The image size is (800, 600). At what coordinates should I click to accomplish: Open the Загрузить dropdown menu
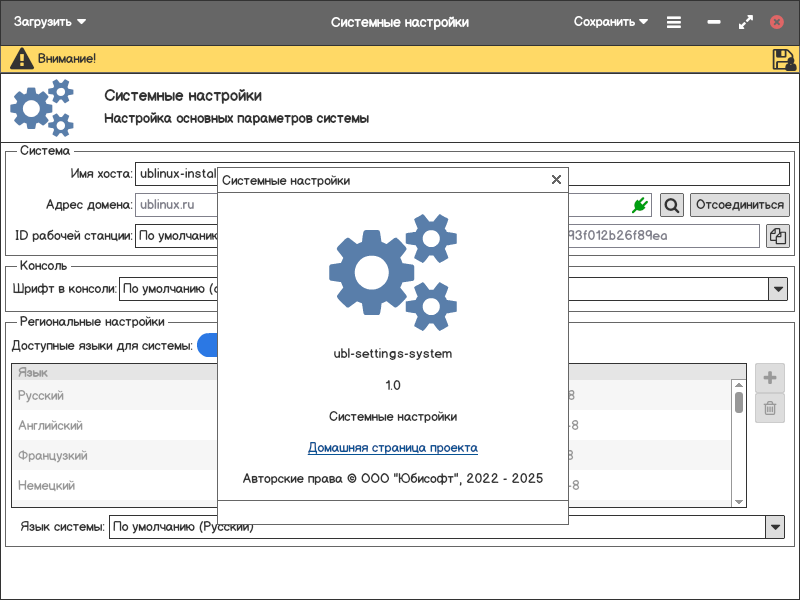50,22
